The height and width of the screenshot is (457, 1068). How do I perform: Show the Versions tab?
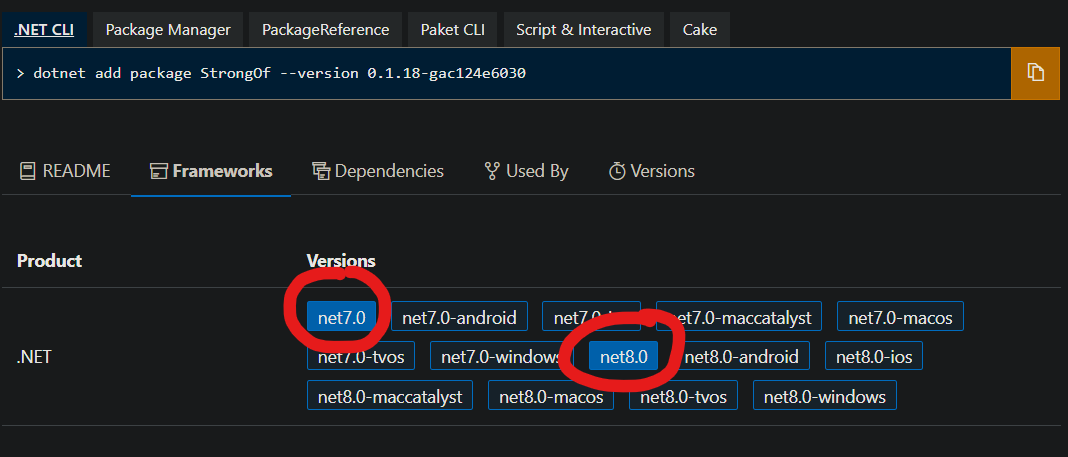coord(651,171)
